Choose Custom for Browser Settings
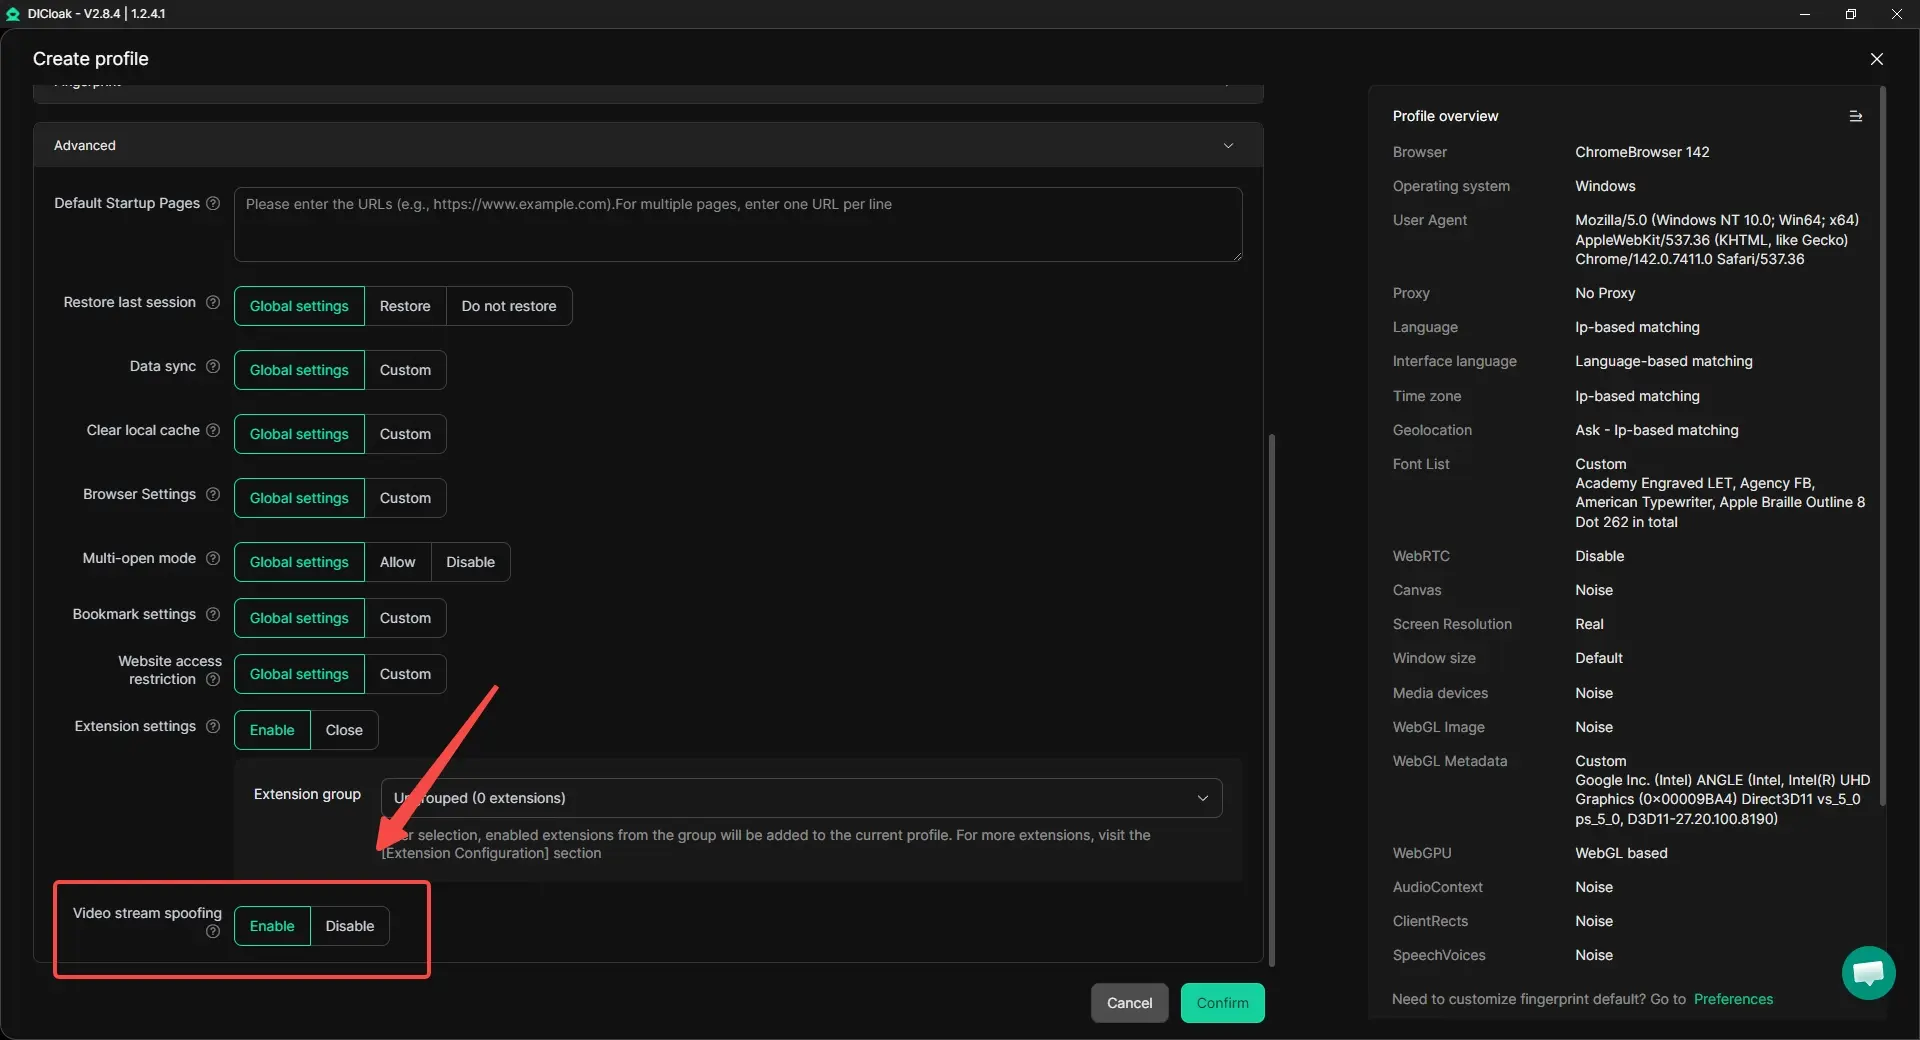This screenshot has width=1920, height=1040. (x=405, y=498)
